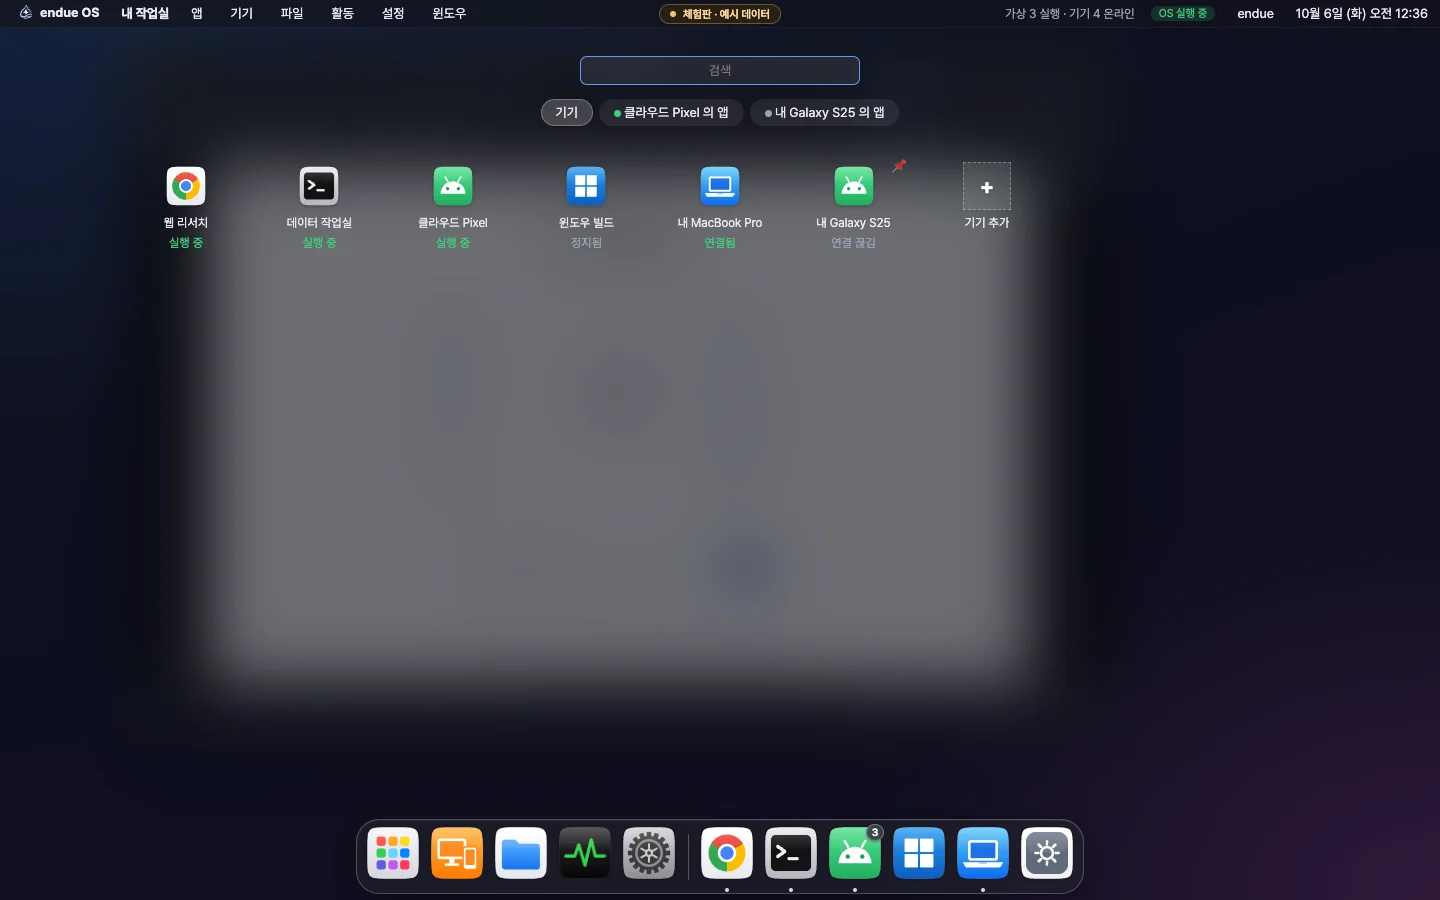The height and width of the screenshot is (900, 1440).
Task: Open the 설정 menu
Action: pos(393,13)
